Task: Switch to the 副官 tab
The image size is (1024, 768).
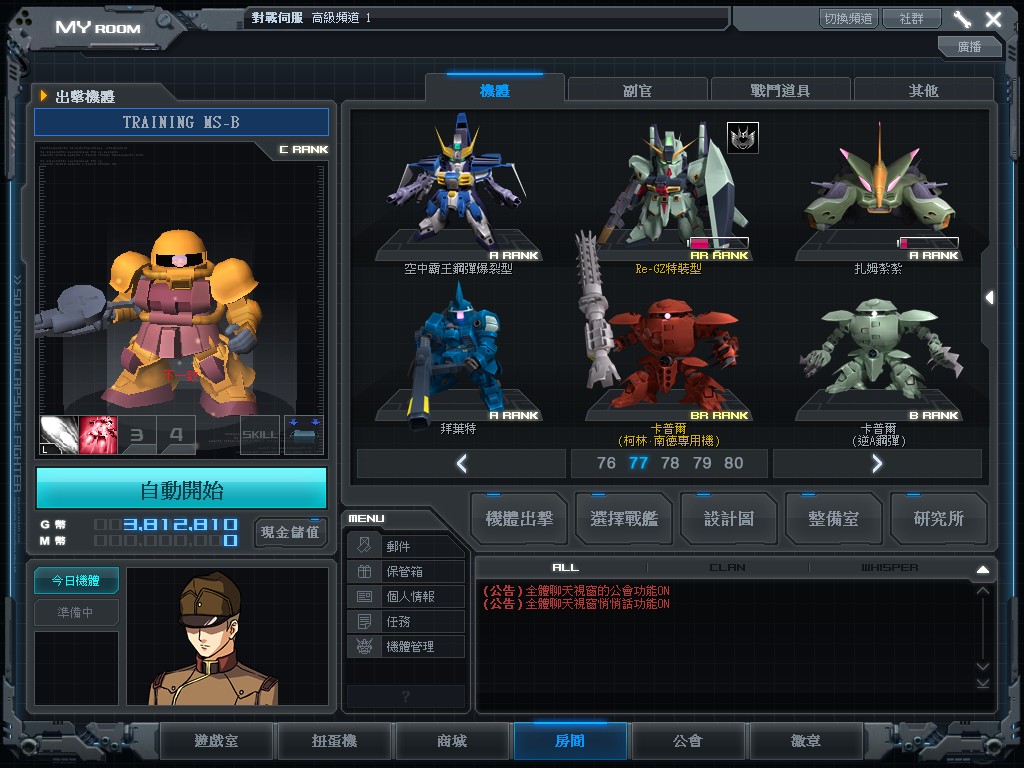Action: (637, 90)
